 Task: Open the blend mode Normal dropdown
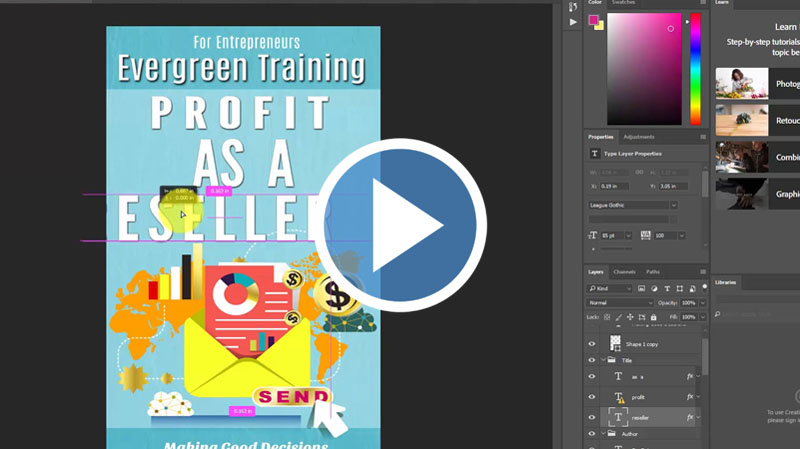619,302
